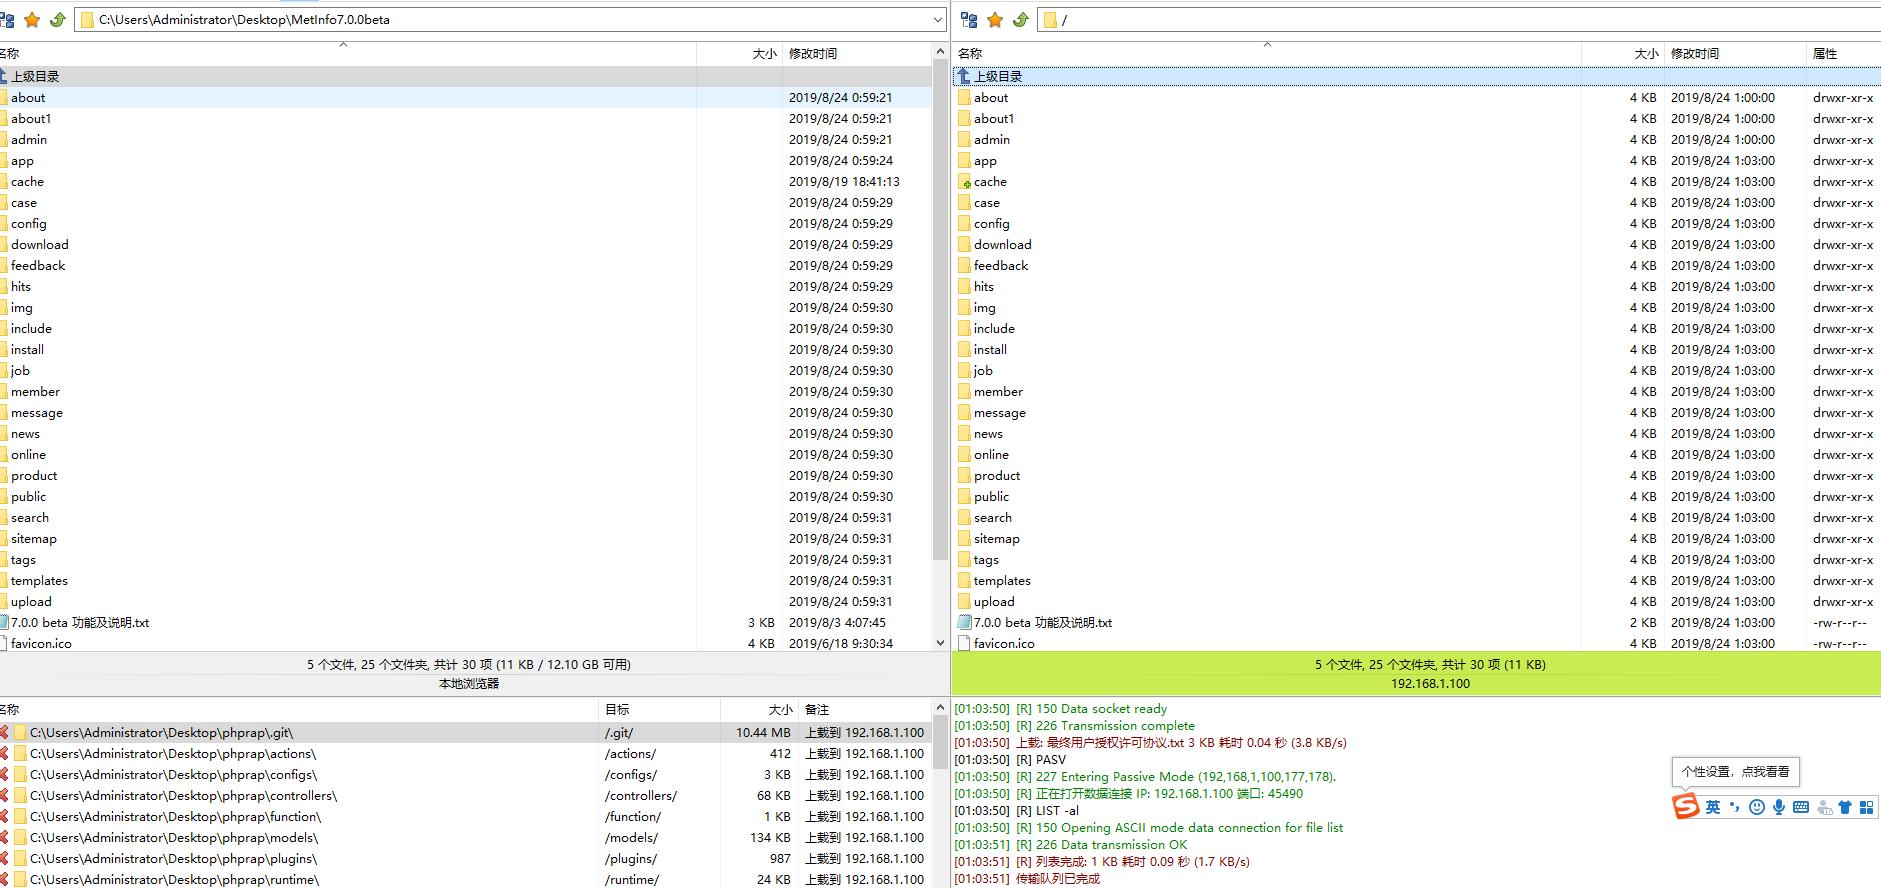
Task: Click local status 5 个文件, 25 个文件夹 summary
Action: tap(469, 665)
